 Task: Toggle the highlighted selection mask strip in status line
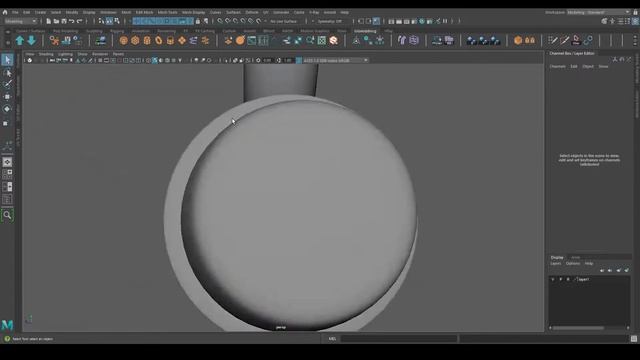[x=163, y=21]
